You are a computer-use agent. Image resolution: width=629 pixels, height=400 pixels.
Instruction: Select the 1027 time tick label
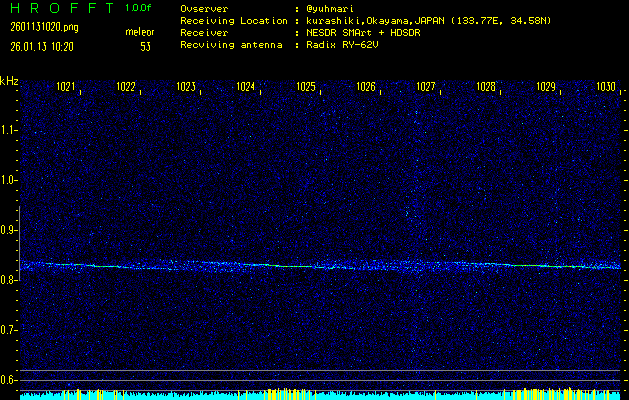click(426, 88)
